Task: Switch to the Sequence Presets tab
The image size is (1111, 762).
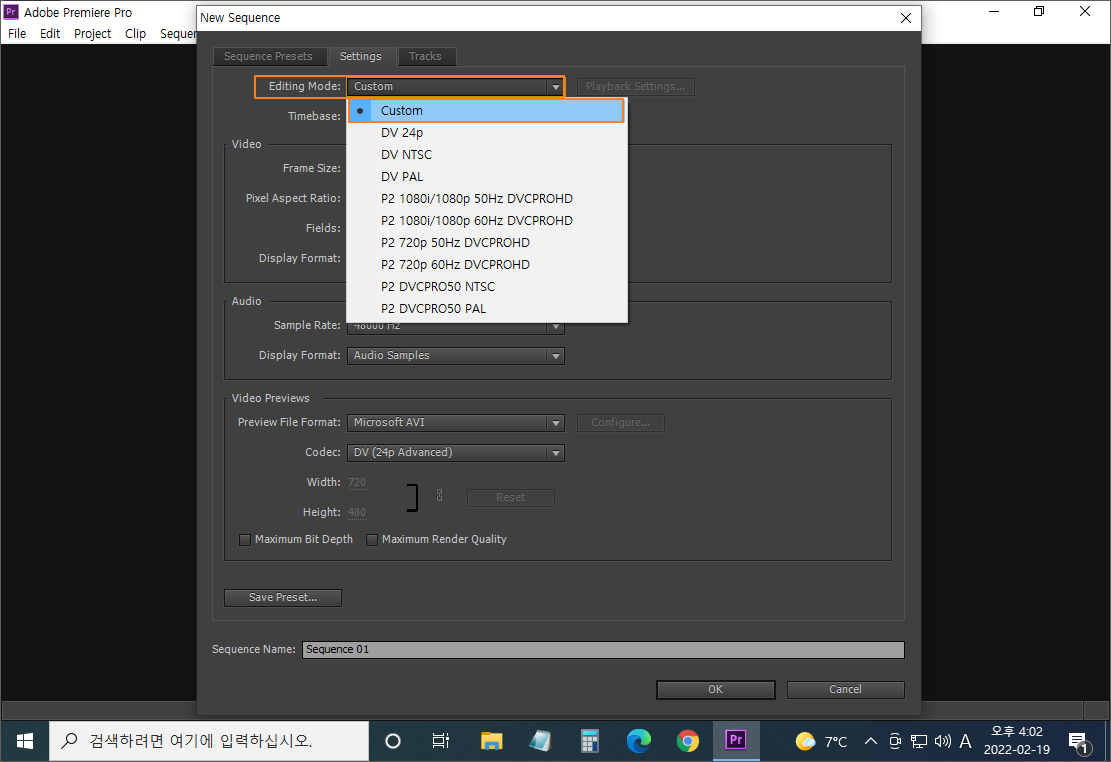Action: (x=269, y=56)
